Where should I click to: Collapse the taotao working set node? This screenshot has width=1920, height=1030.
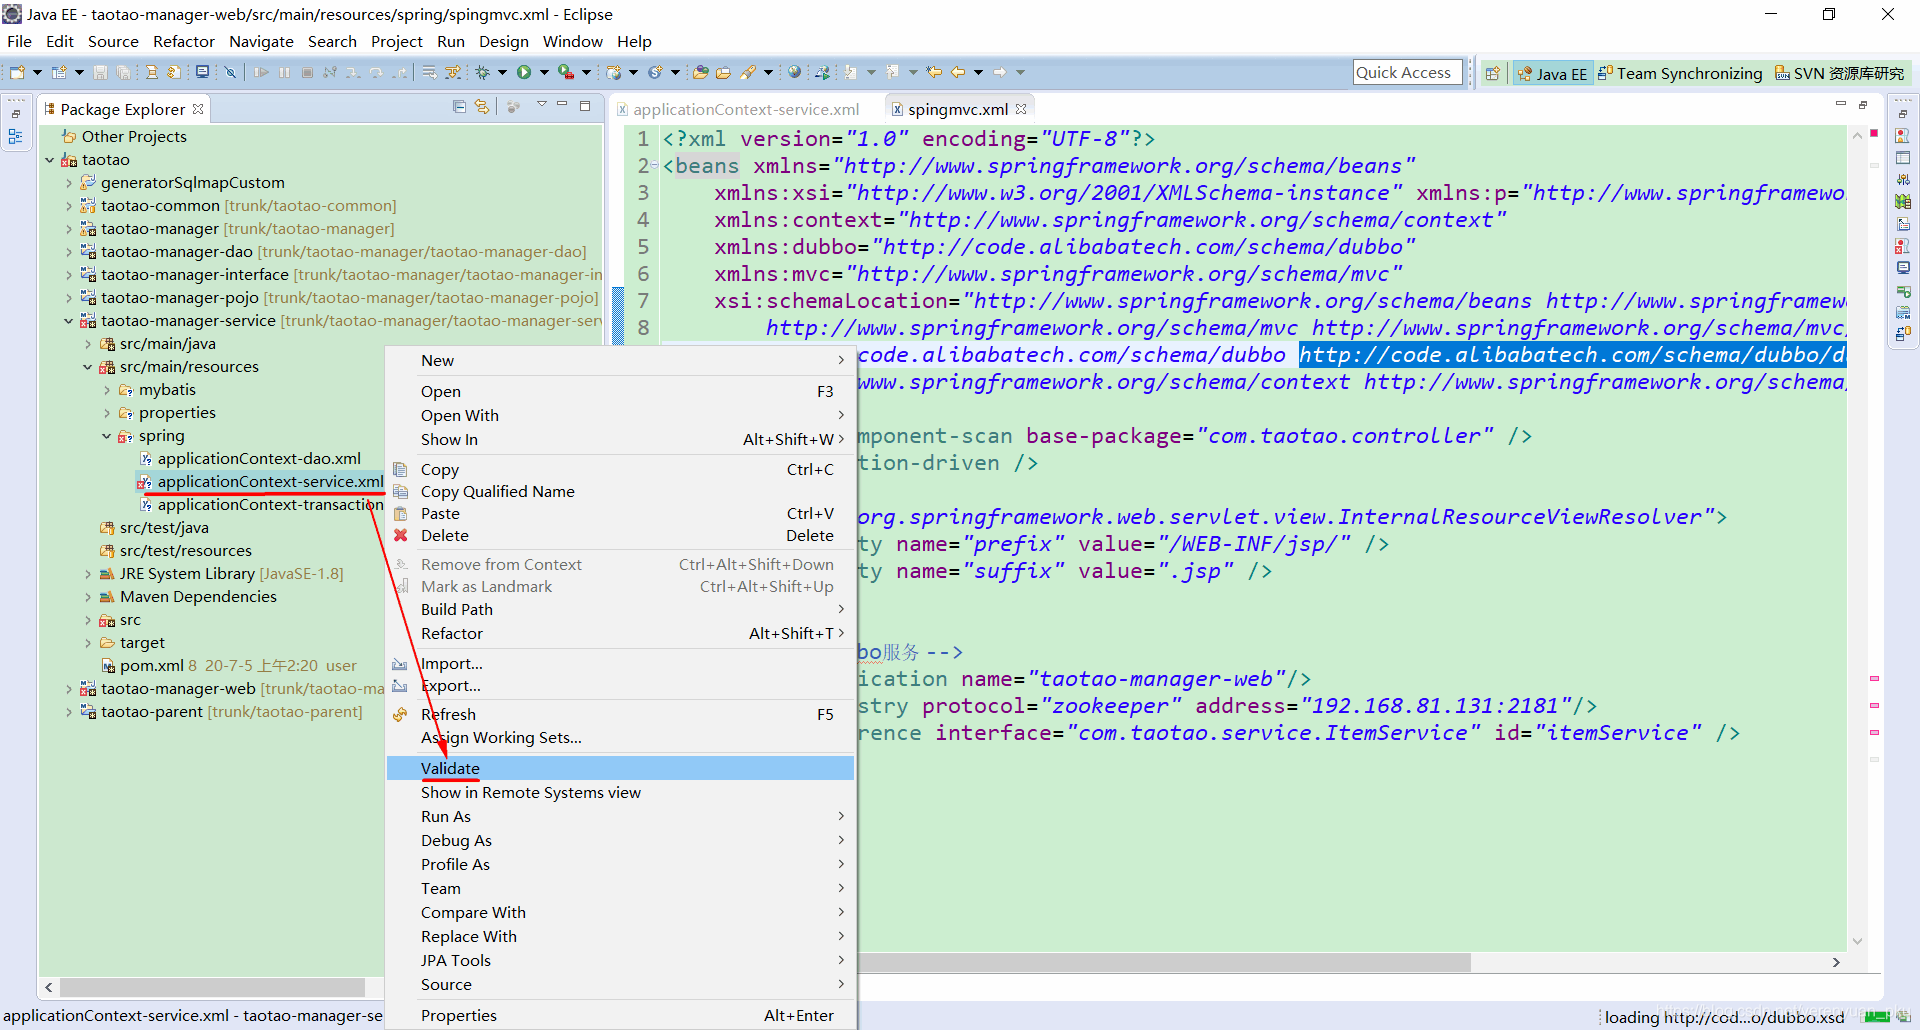pos(50,160)
